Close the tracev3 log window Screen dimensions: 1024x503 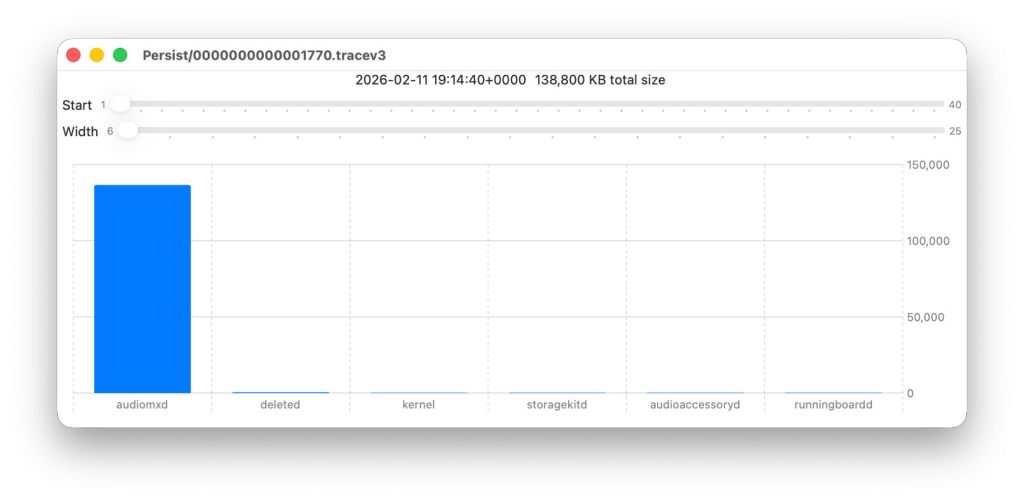(73, 55)
